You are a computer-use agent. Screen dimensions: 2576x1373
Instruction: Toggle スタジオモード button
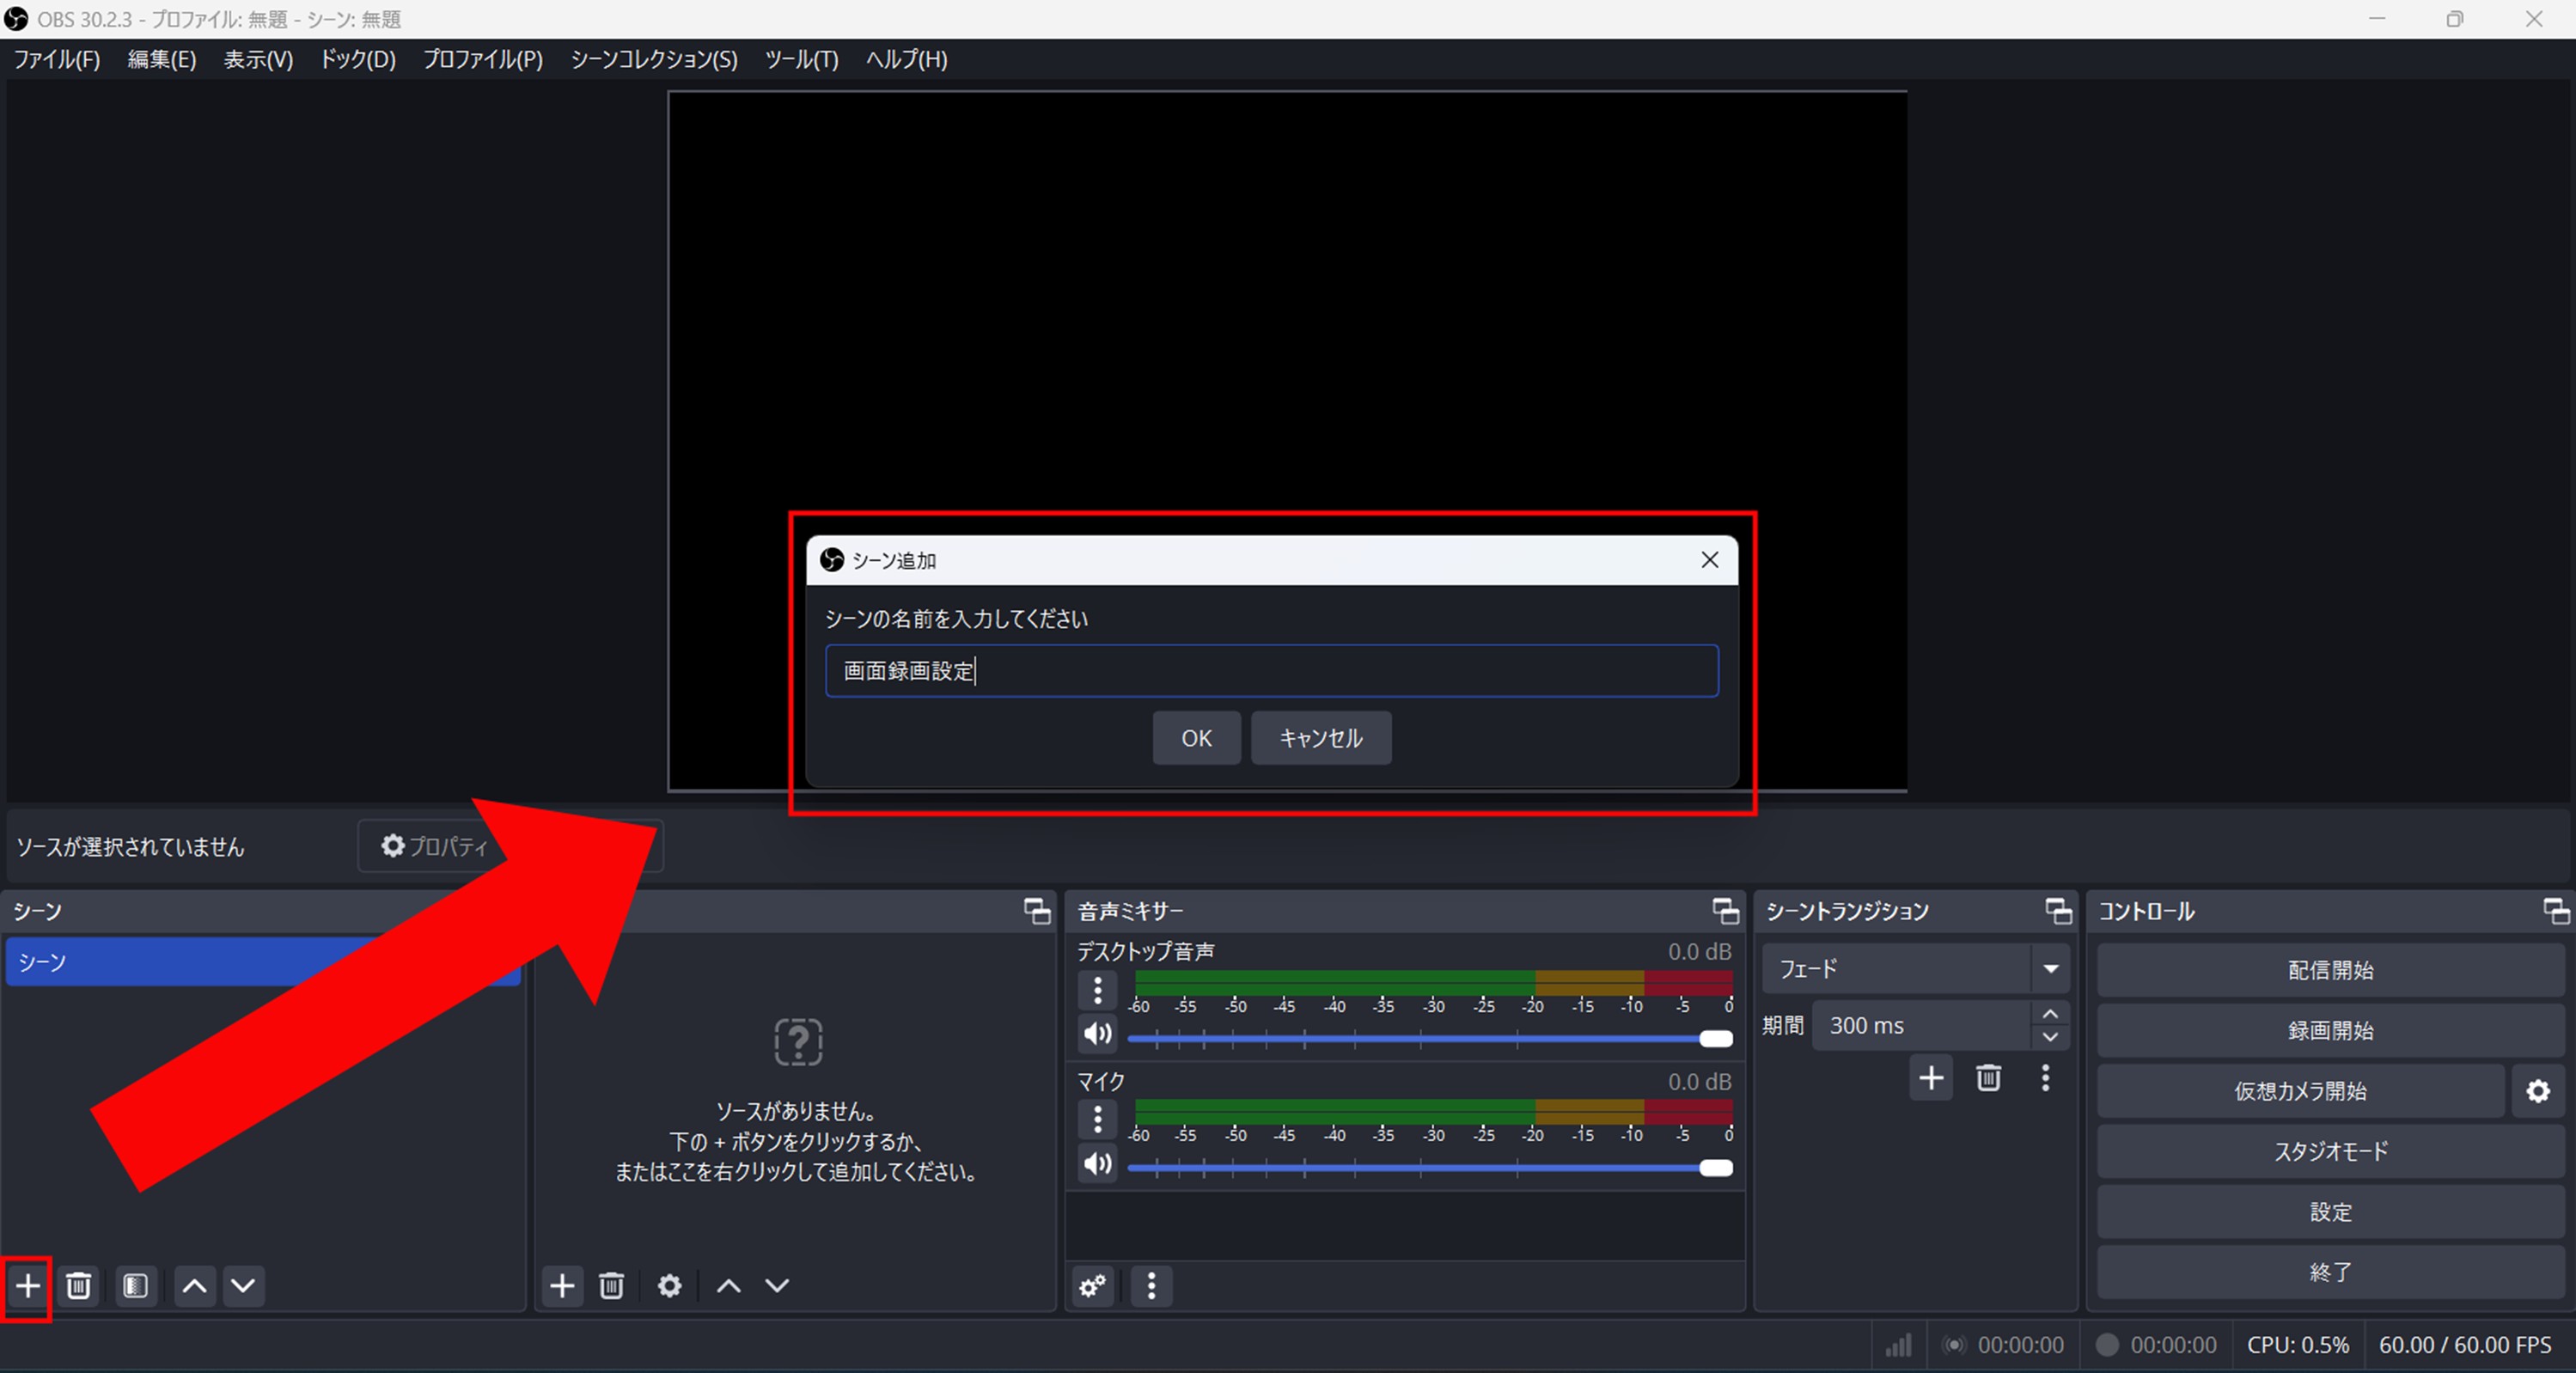coord(2329,1151)
